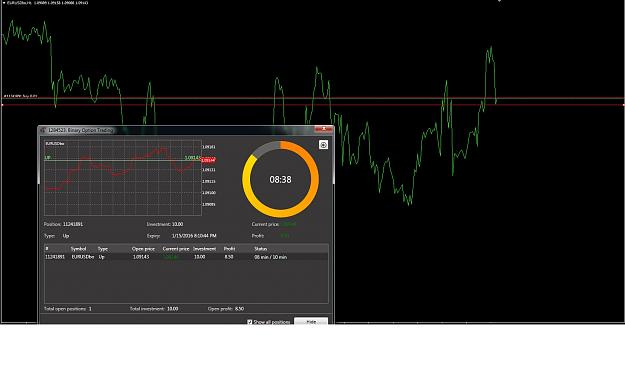
Task: Click the Investment: 10.00 detail label
Action: coord(165,224)
